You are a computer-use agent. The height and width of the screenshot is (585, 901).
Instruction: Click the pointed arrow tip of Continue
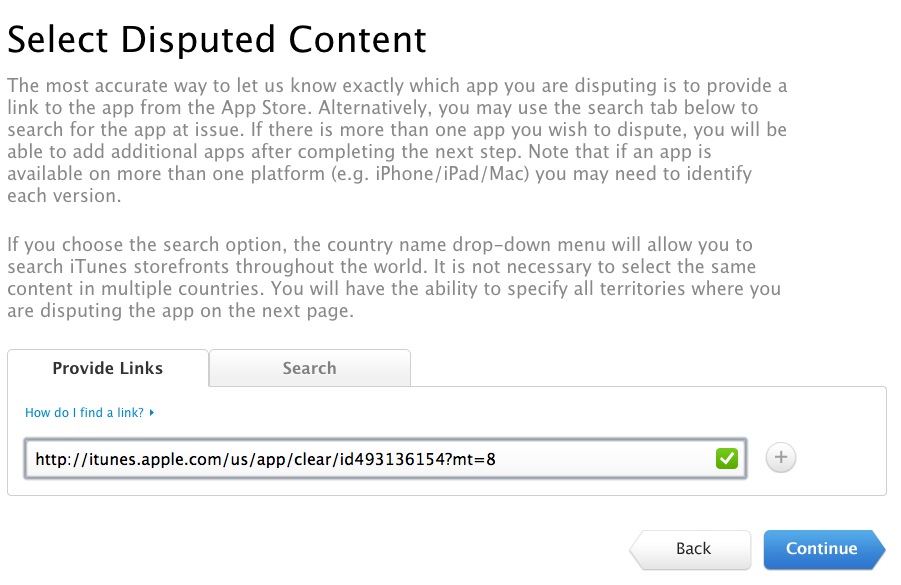point(879,549)
